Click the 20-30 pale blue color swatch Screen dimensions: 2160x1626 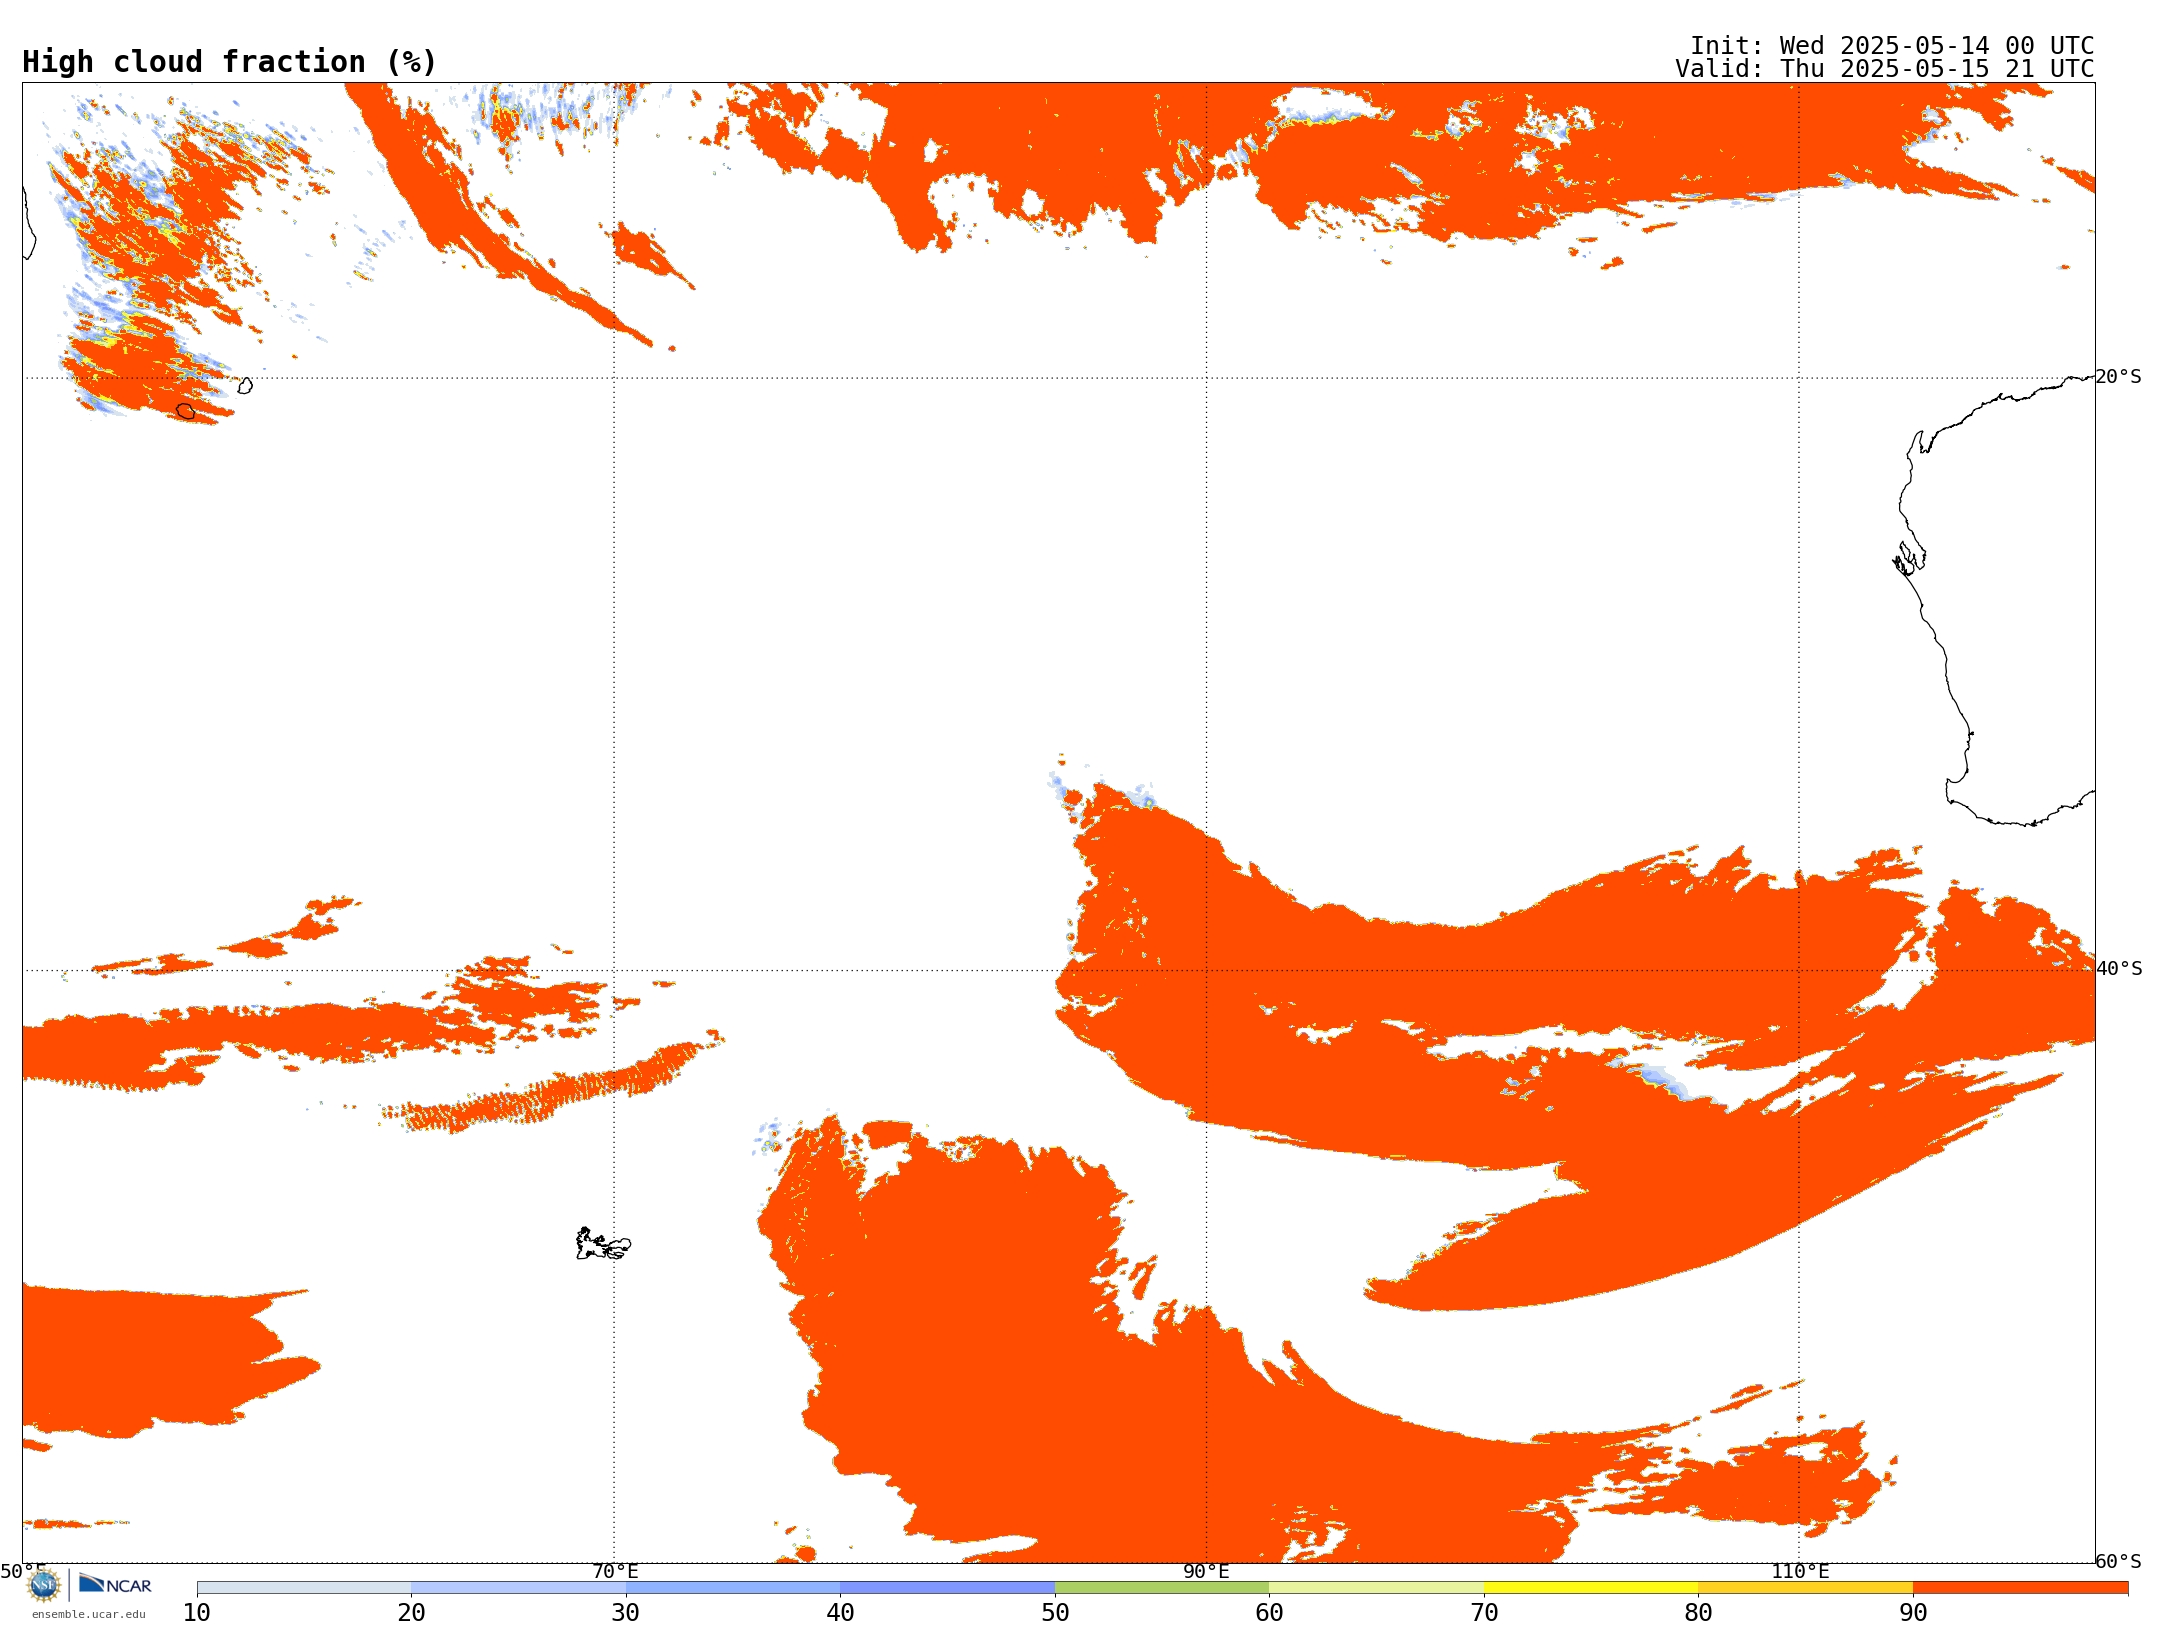518,1588
